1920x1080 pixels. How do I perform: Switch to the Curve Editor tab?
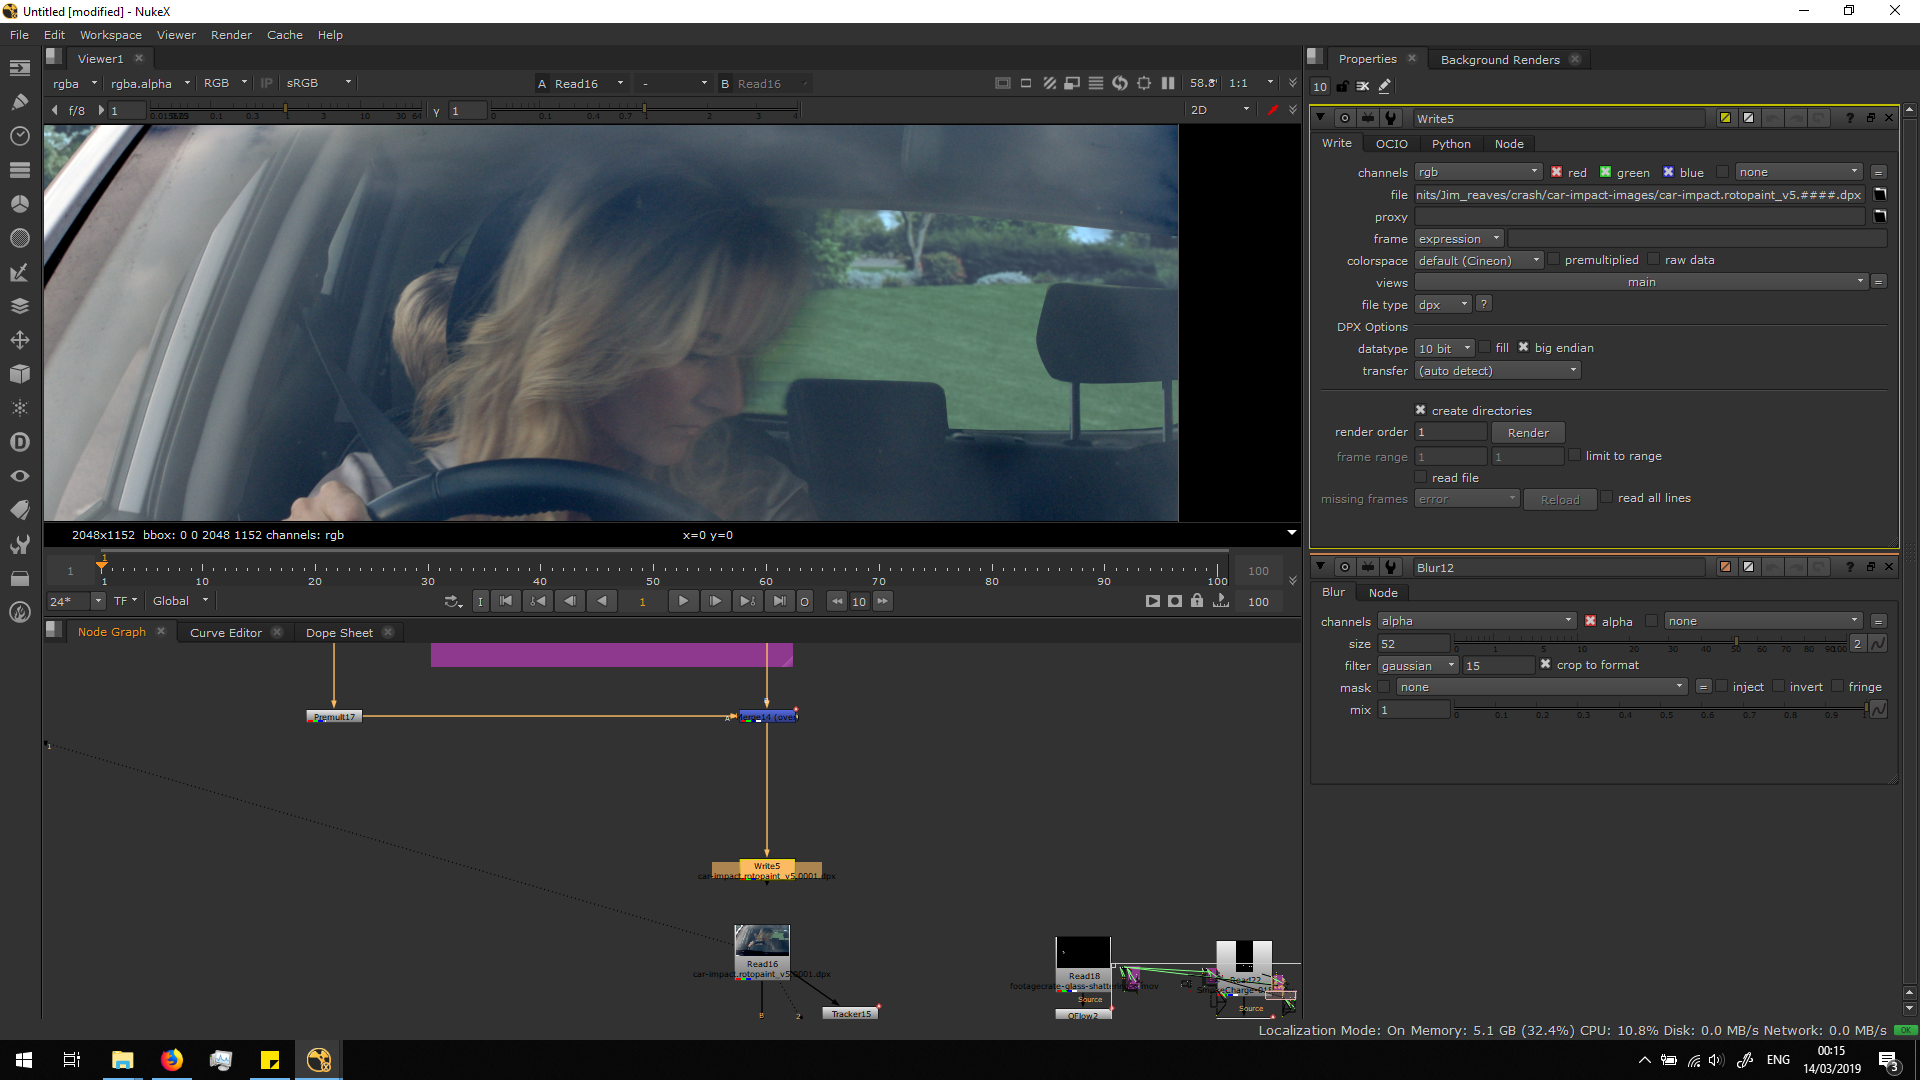[225, 633]
